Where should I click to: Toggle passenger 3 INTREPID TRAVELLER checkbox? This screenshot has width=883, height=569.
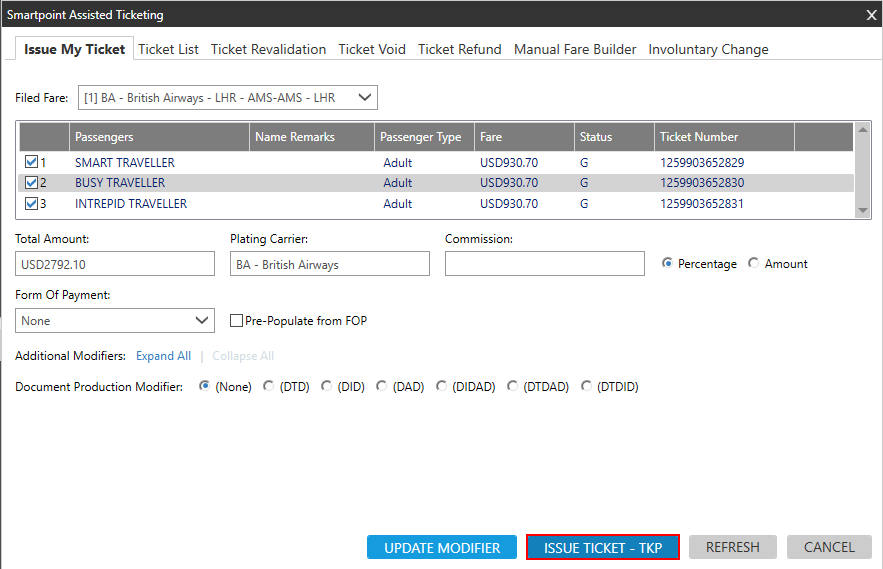click(x=31, y=204)
